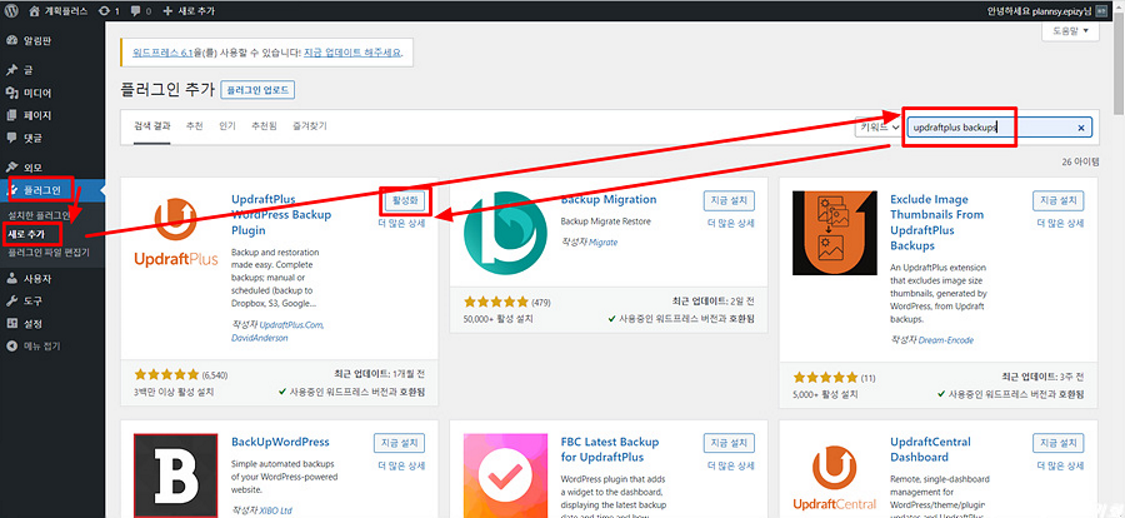Viewport: 1125px width, 518px height.
Task: Open 워드프레스 6.1 link in notice
Action: coord(163,53)
